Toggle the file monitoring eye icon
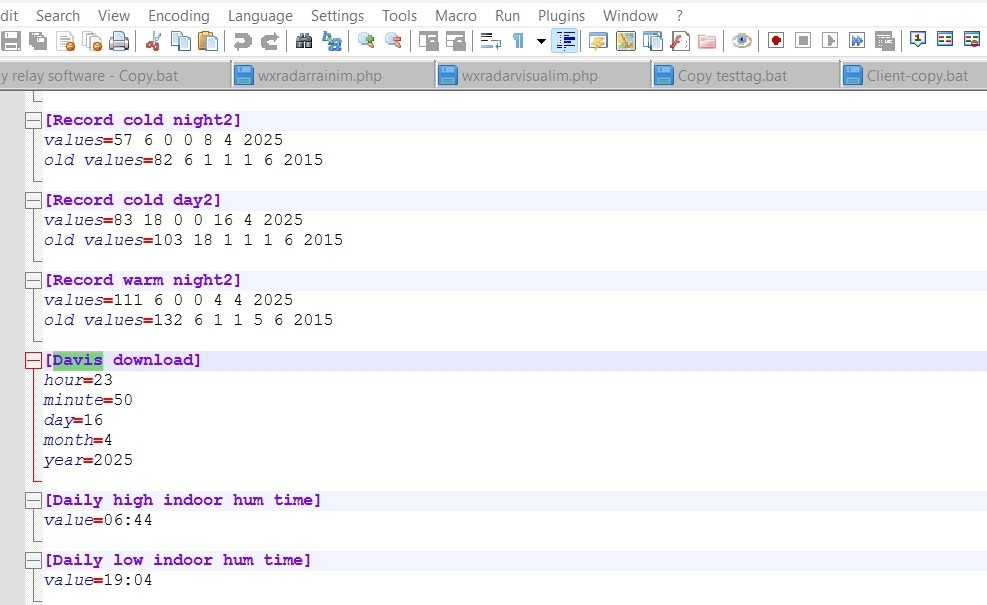 (x=742, y=41)
